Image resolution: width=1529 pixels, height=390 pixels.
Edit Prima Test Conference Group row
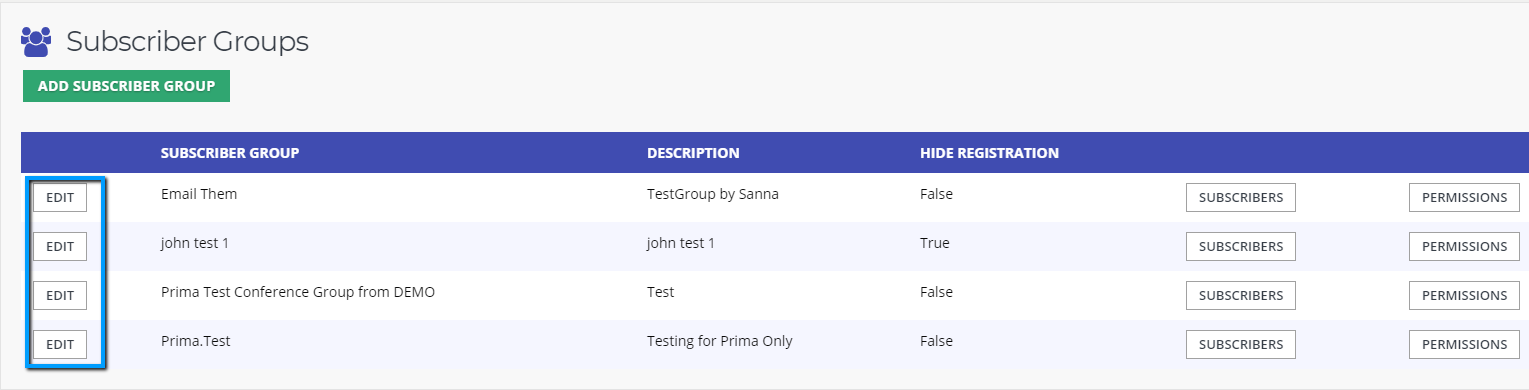pos(60,295)
